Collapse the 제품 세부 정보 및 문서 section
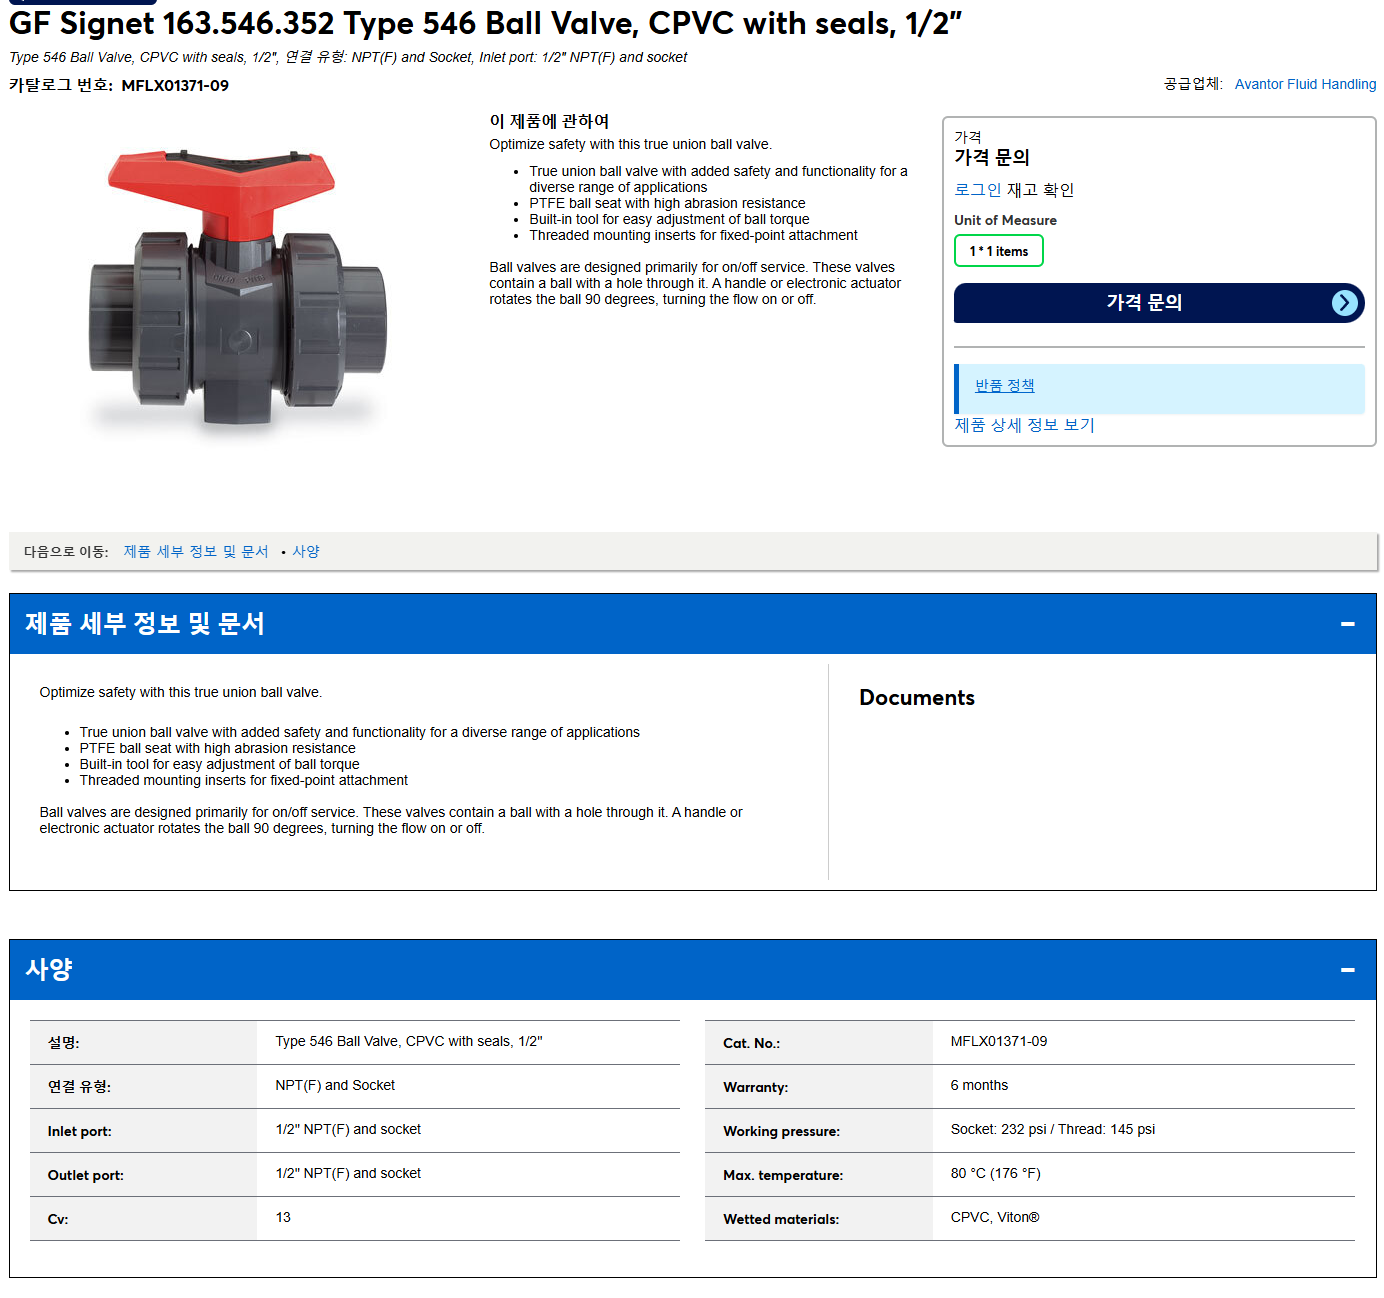 (1347, 624)
